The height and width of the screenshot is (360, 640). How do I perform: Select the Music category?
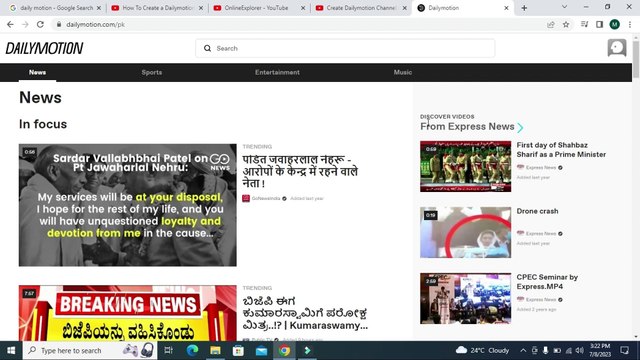[403, 72]
